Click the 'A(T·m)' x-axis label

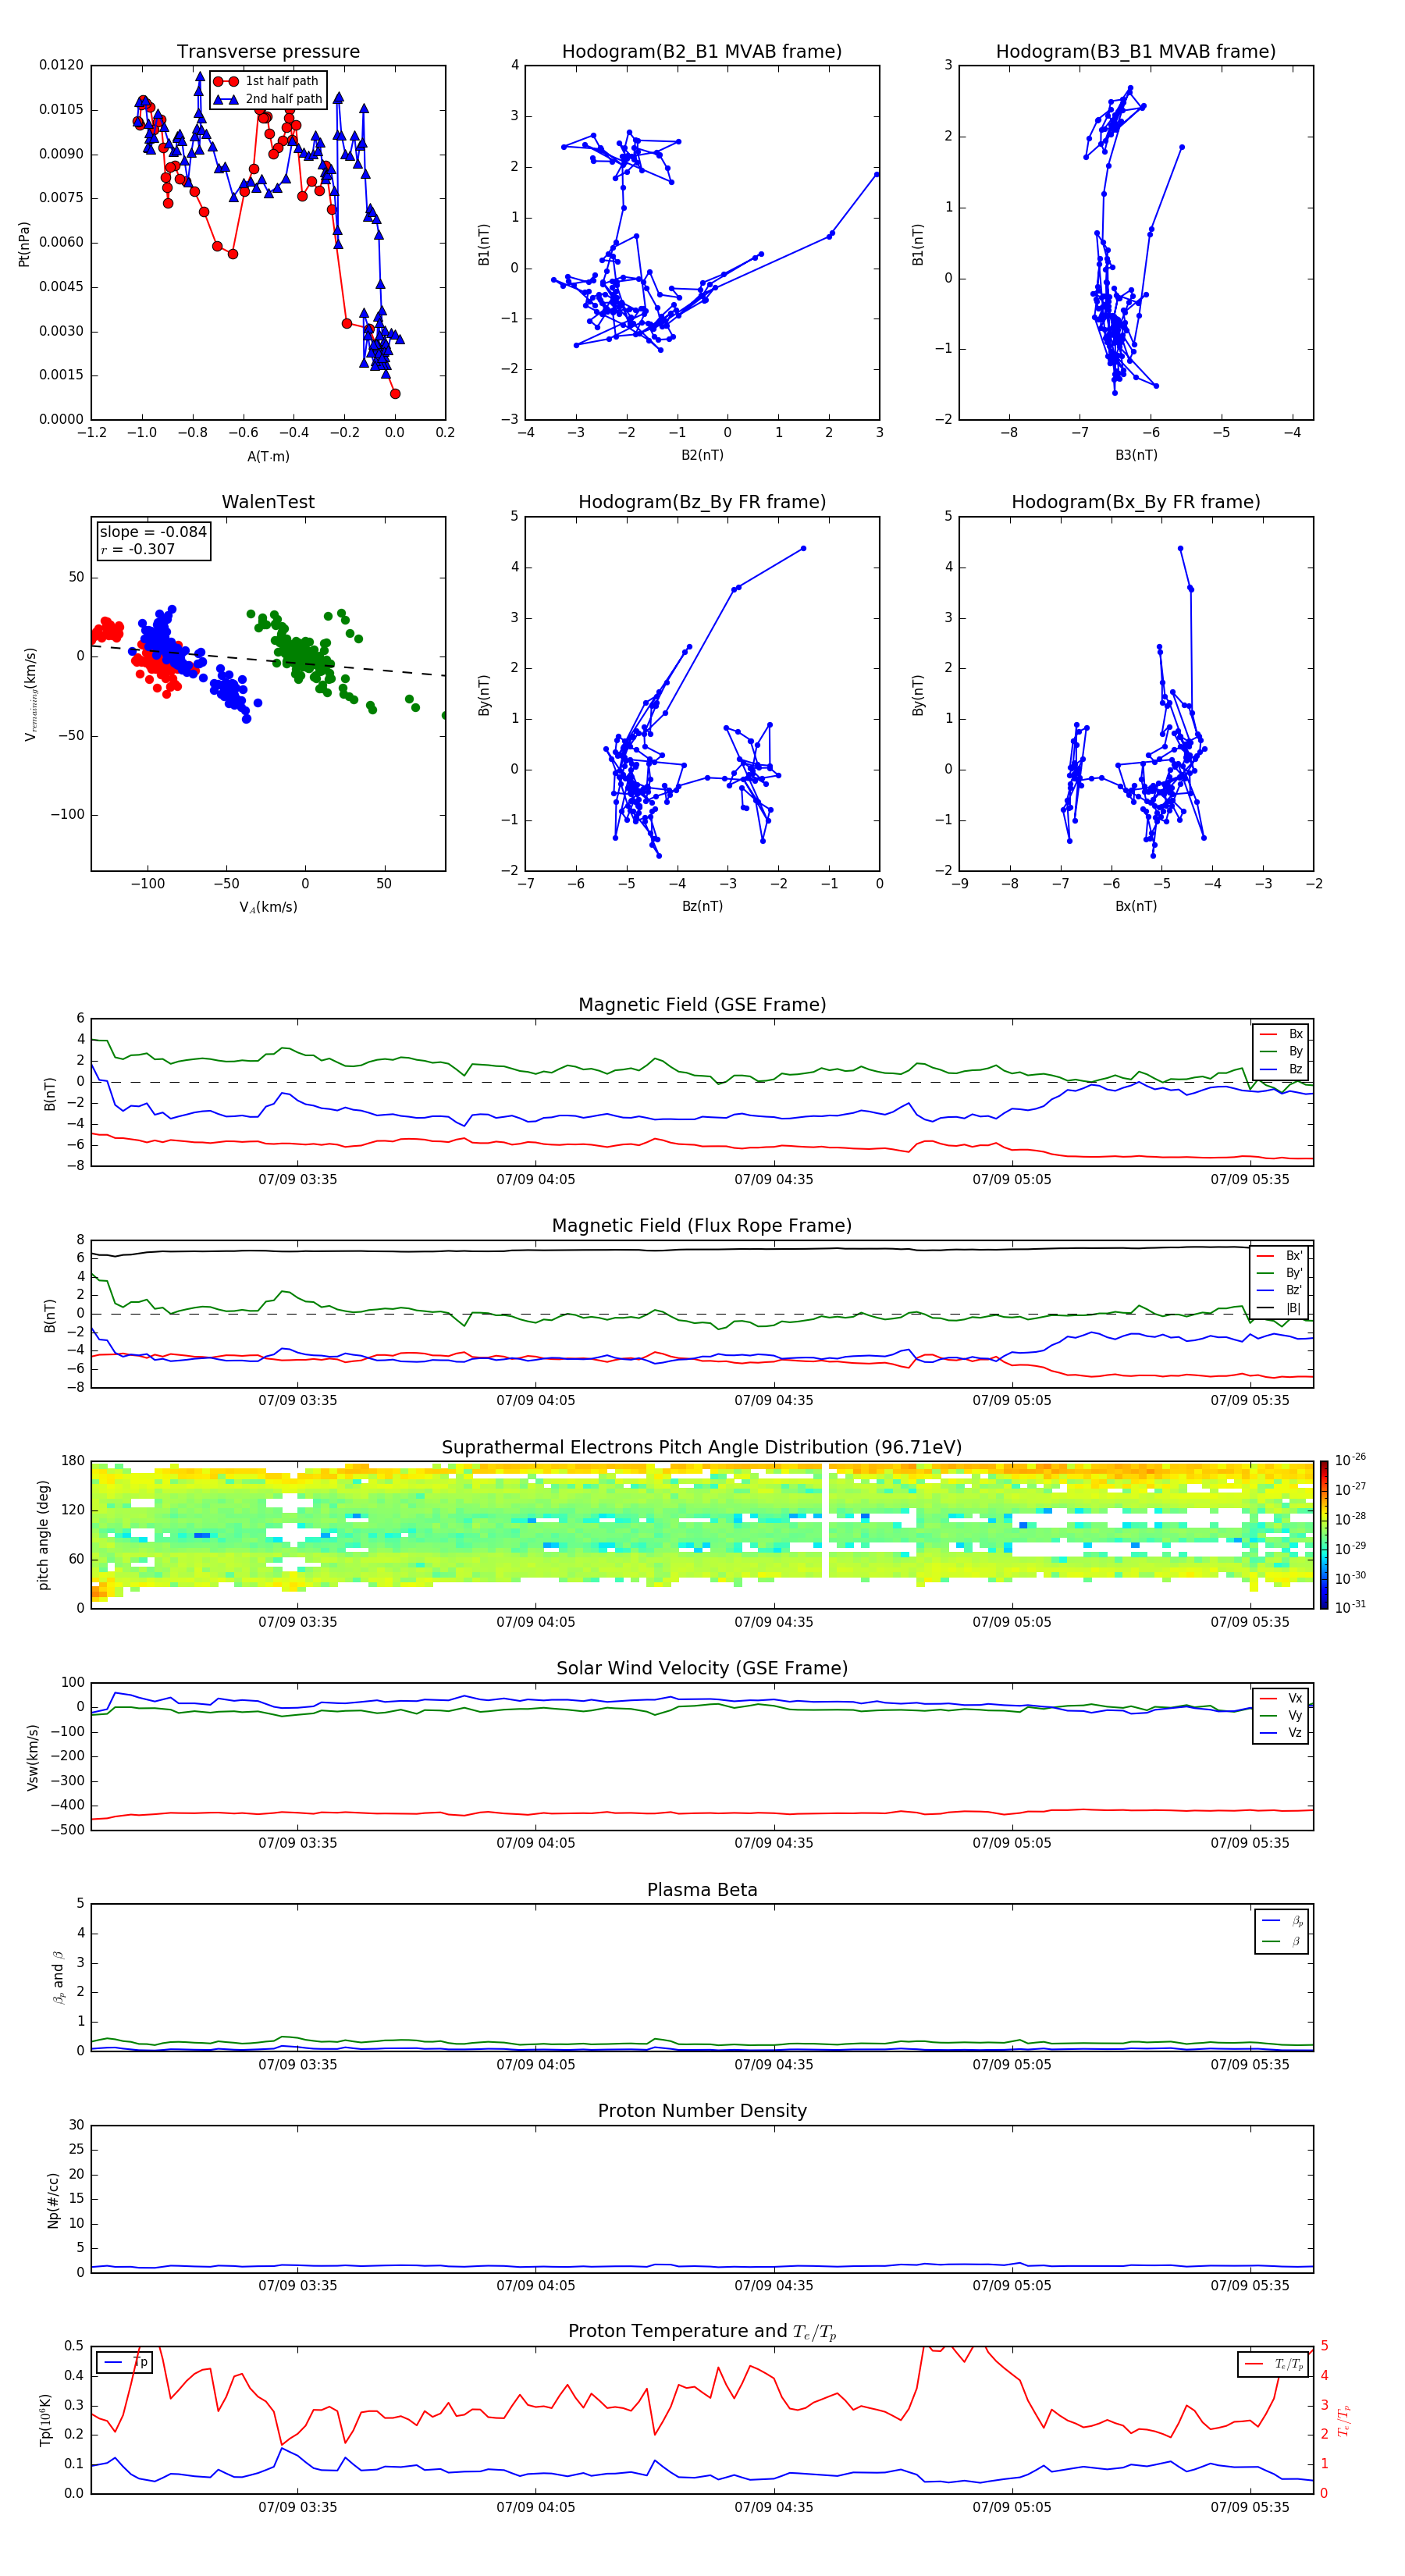tap(268, 456)
